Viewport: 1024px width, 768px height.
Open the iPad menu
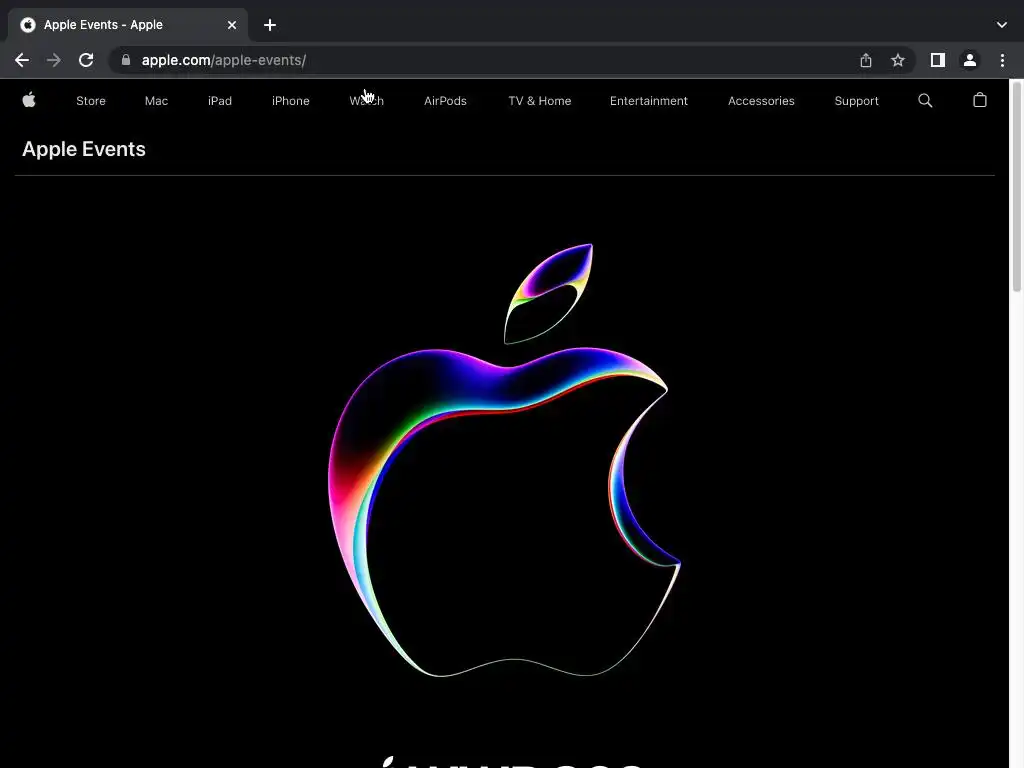219,101
